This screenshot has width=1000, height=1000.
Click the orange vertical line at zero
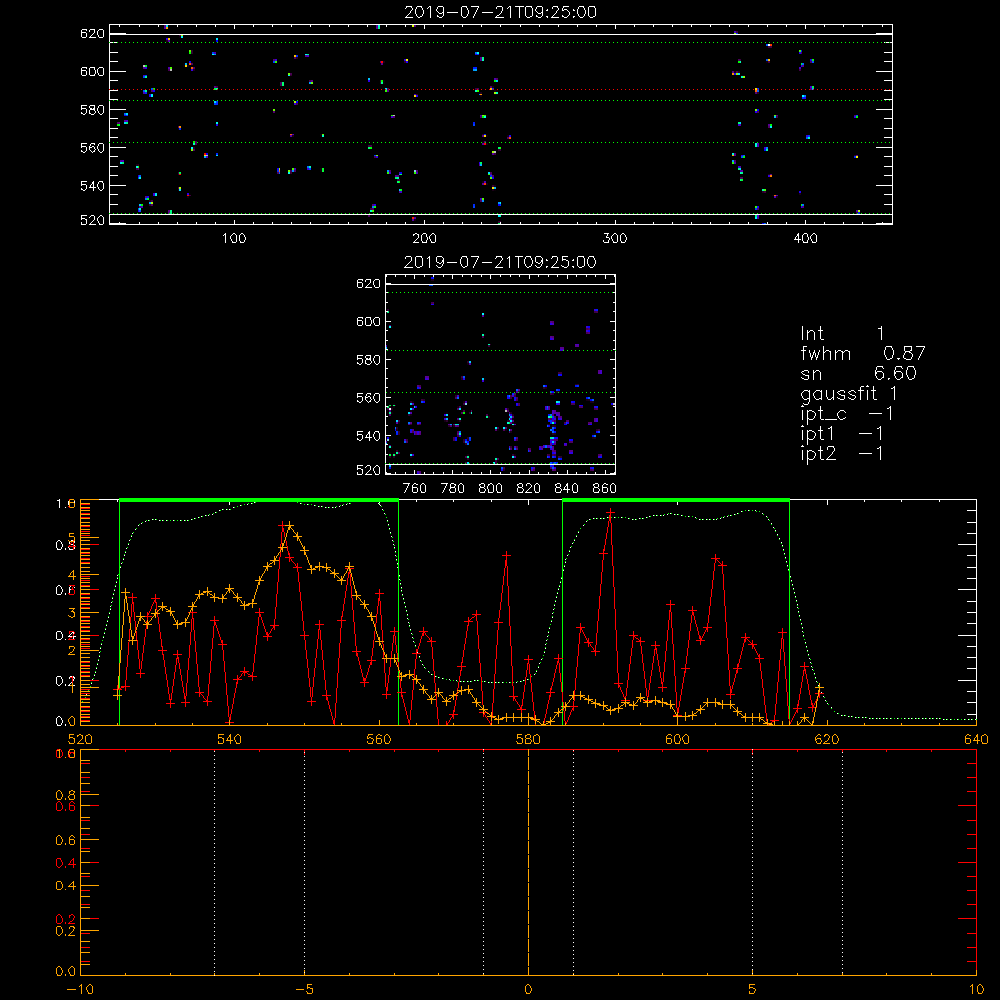pyautogui.click(x=528, y=861)
